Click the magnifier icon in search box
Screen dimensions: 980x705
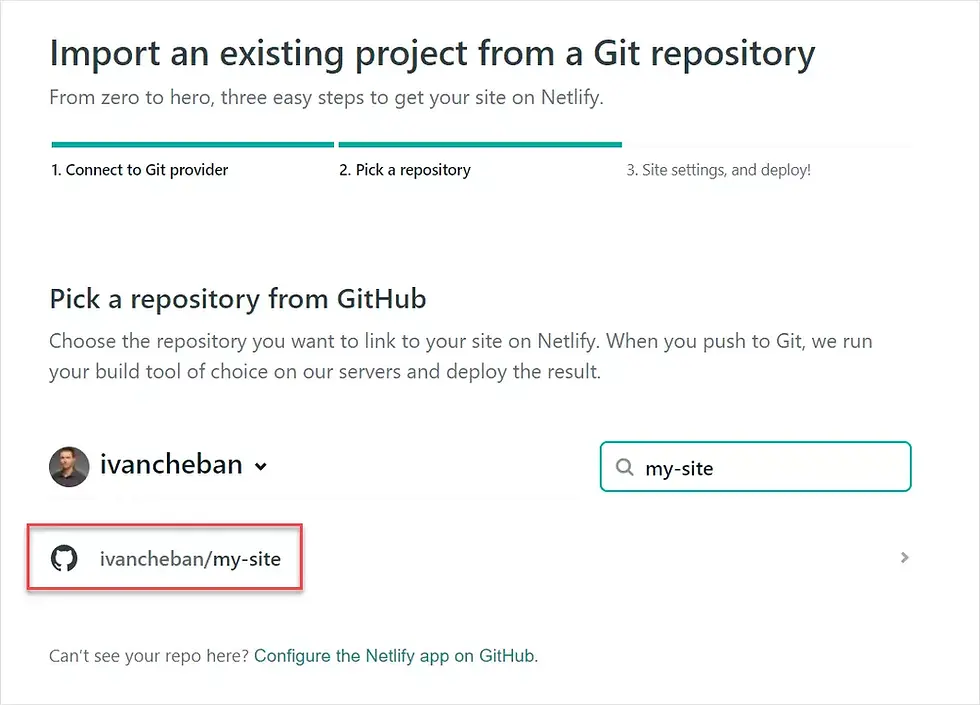pos(624,467)
